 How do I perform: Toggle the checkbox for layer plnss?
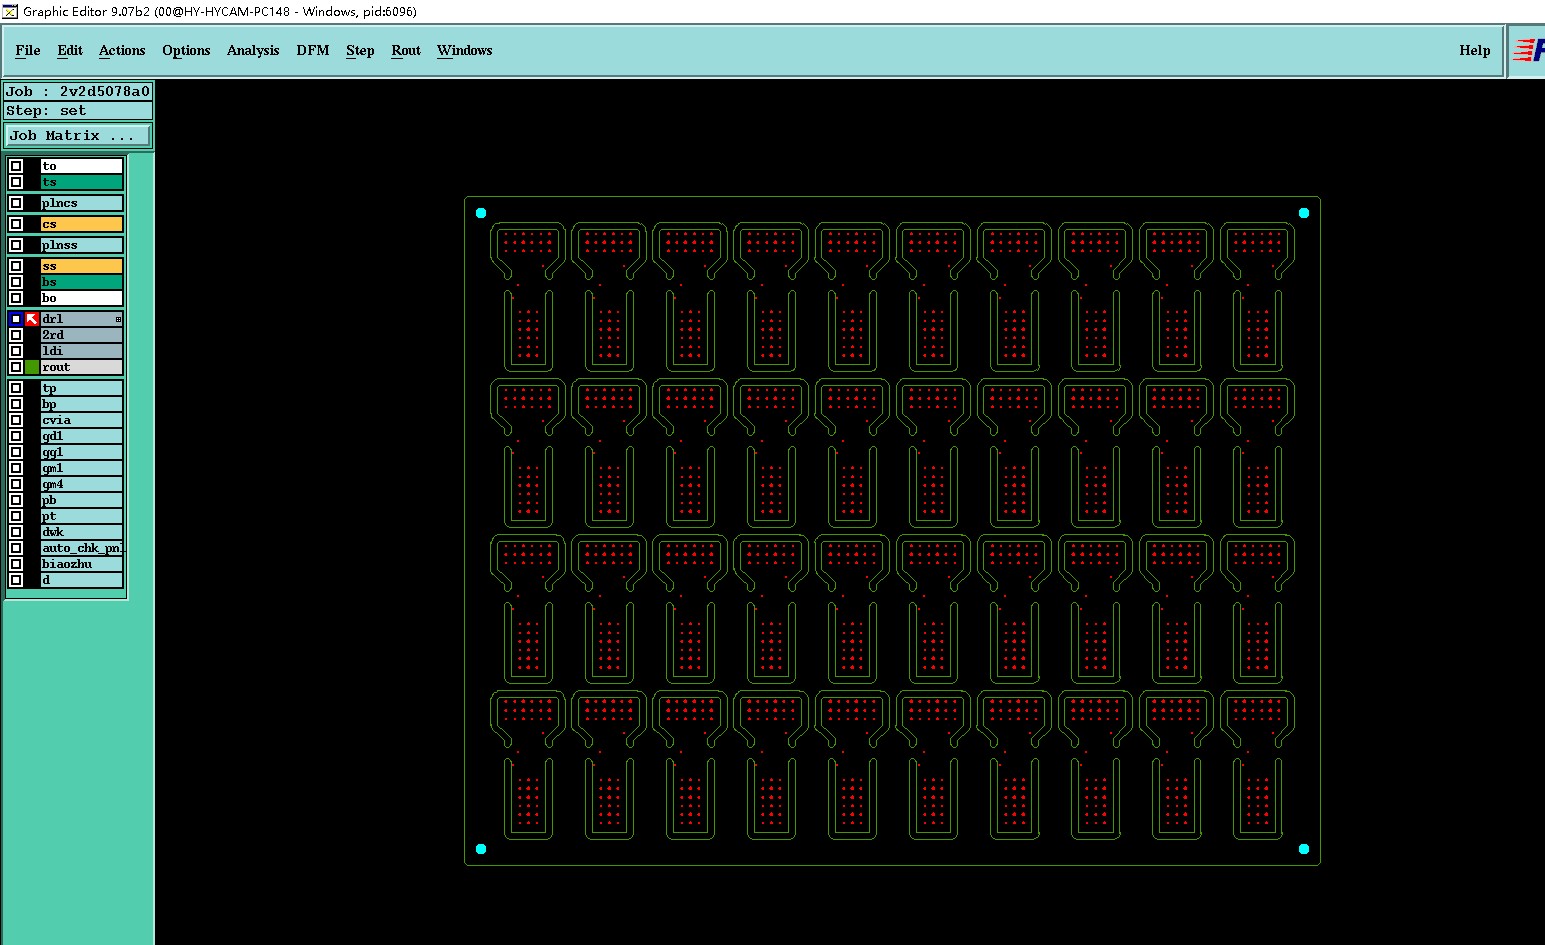click(16, 245)
